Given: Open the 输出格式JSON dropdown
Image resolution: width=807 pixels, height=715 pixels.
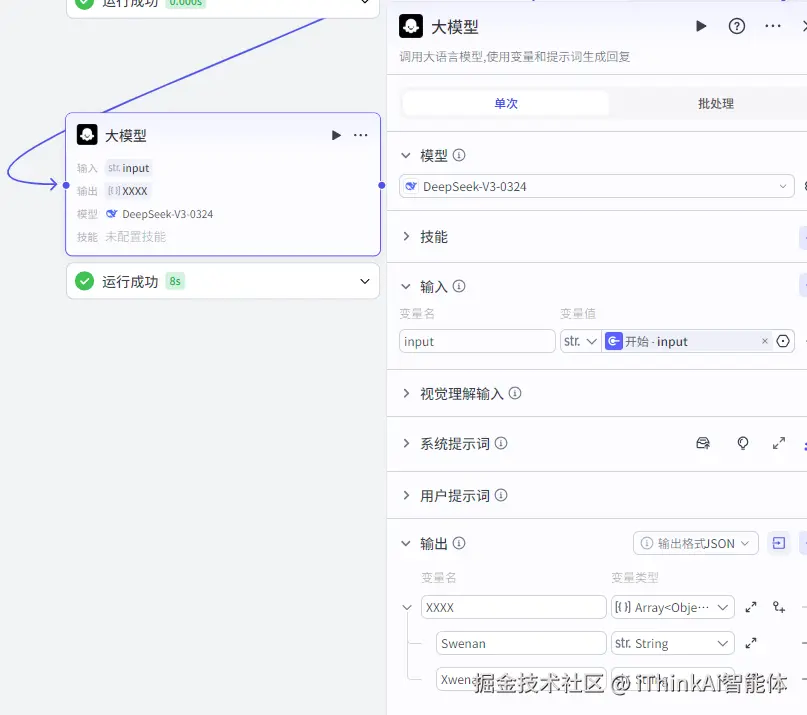Looking at the screenshot, I should [695, 543].
